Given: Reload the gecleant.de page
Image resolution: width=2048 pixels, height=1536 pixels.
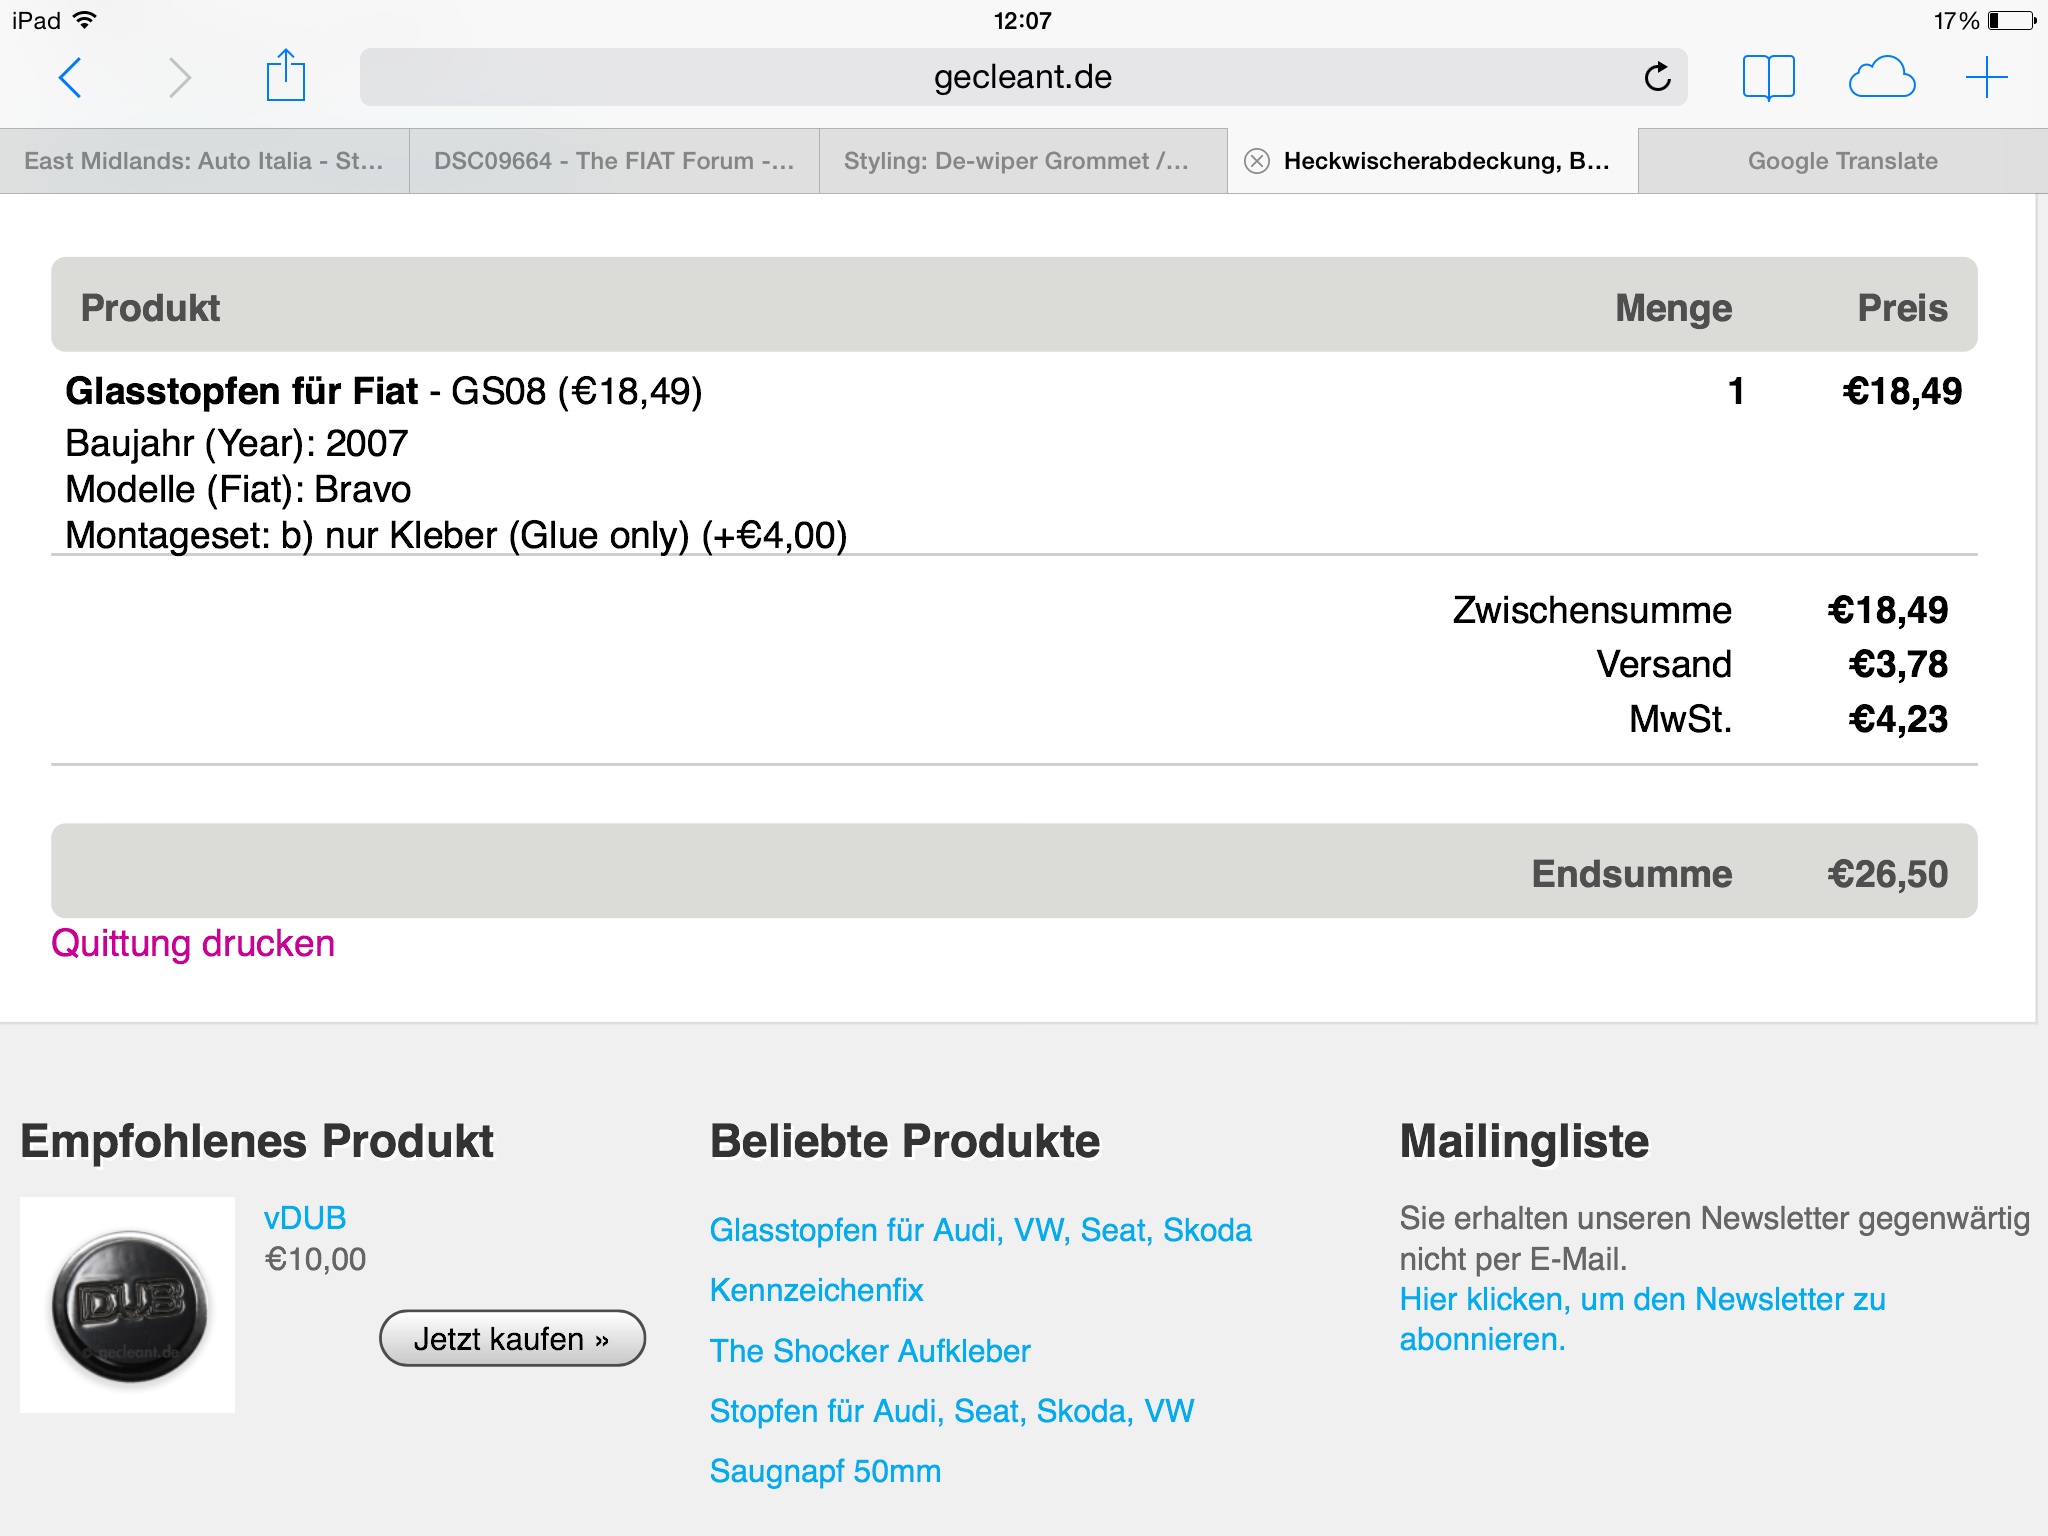Looking at the screenshot, I should 1657,77.
